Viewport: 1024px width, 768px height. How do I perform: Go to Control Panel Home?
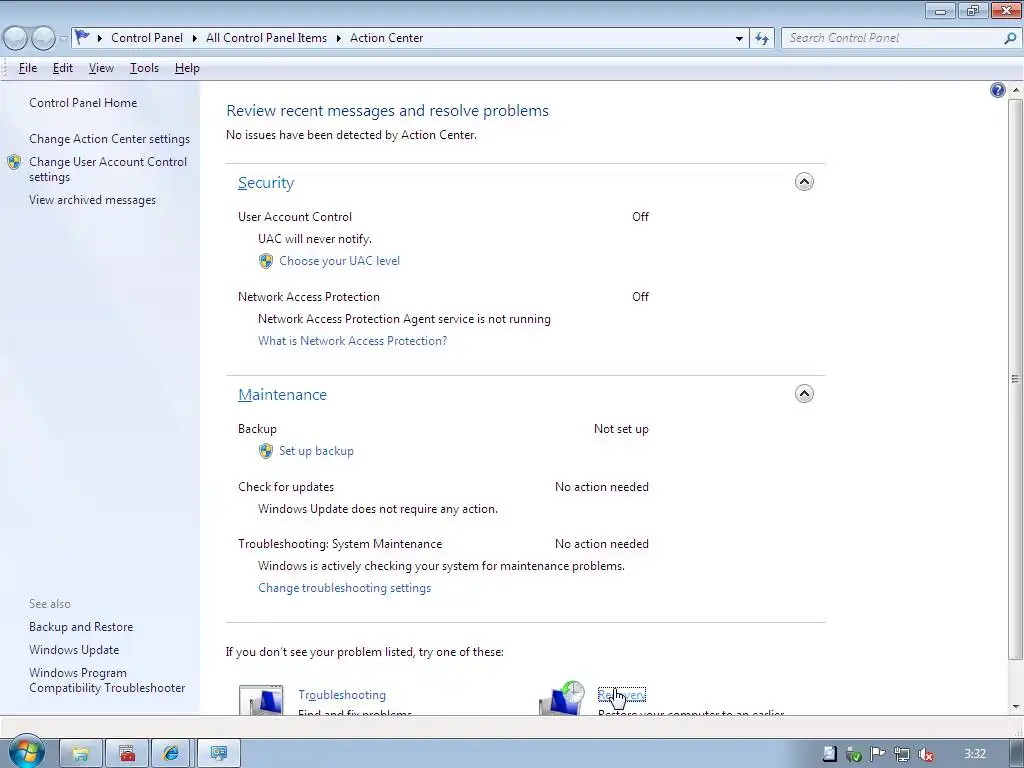click(x=83, y=103)
